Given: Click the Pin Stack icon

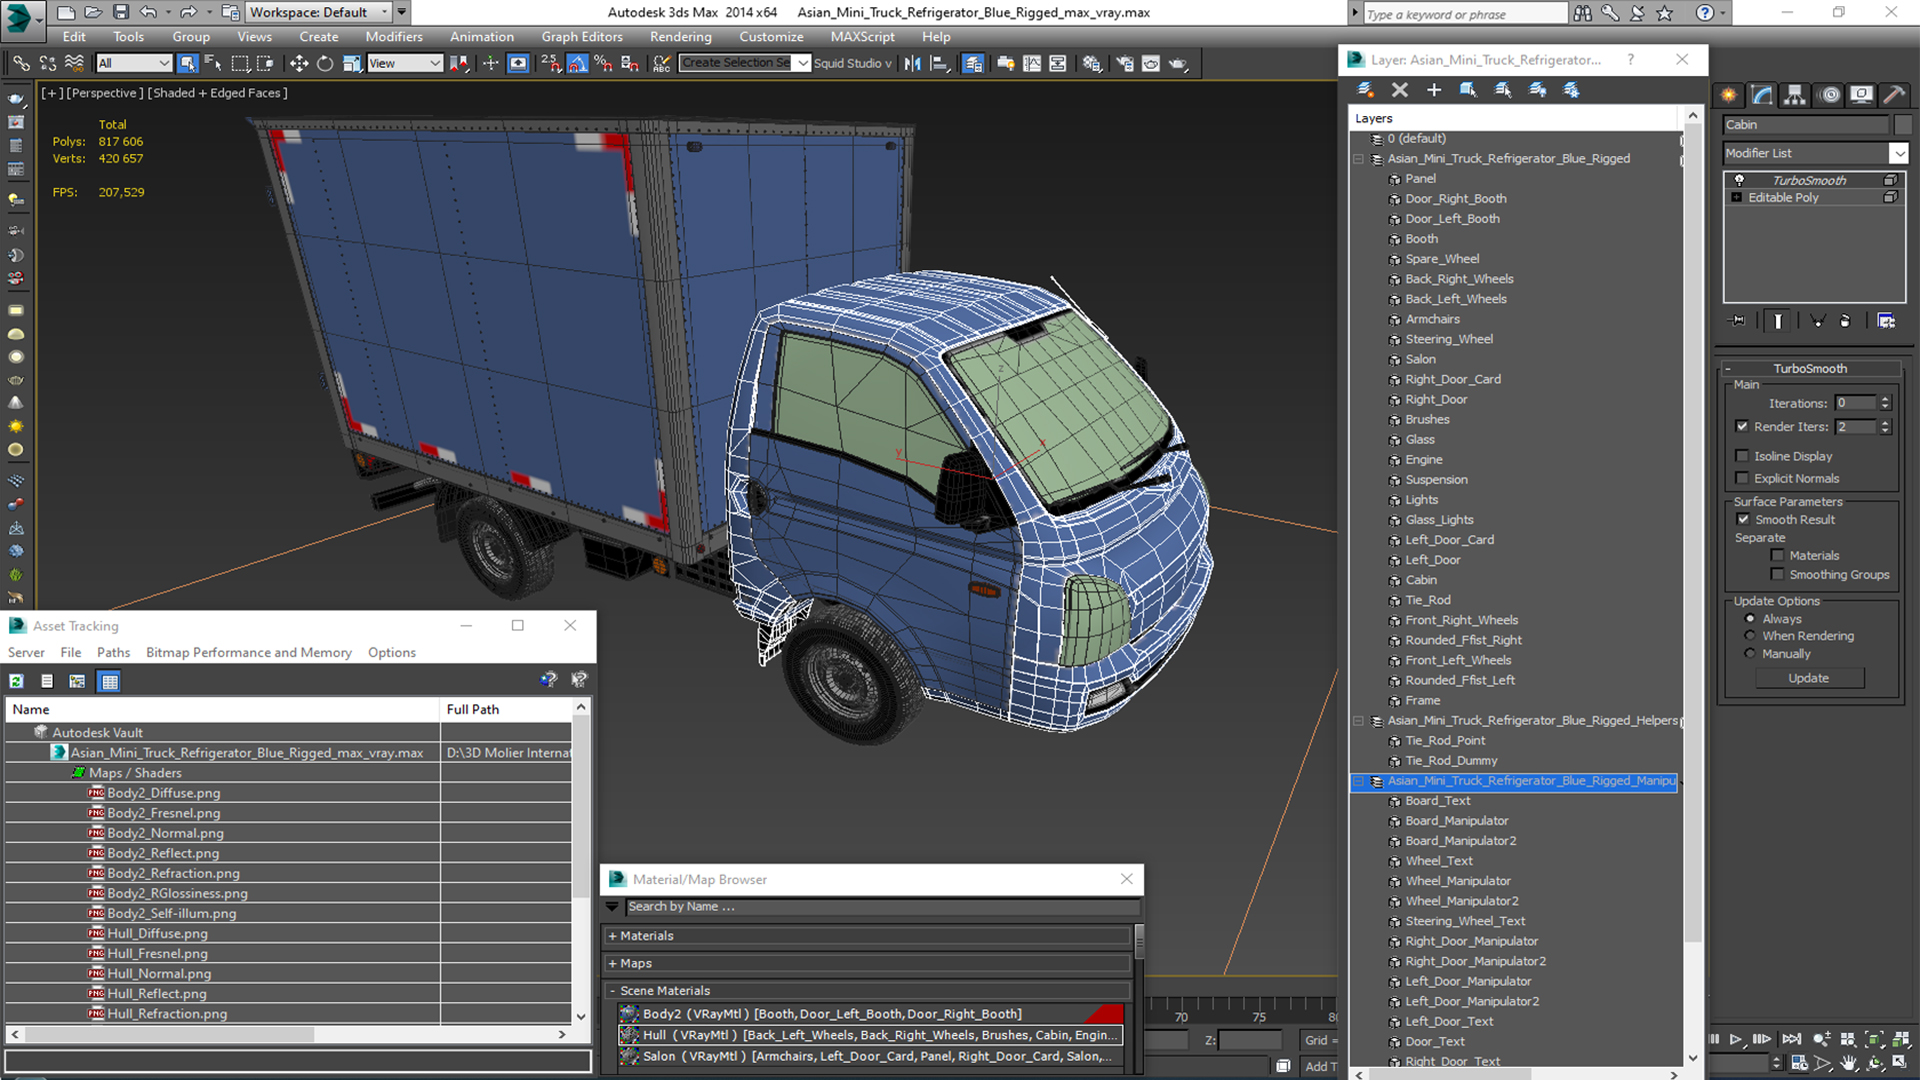Looking at the screenshot, I should (x=1738, y=321).
